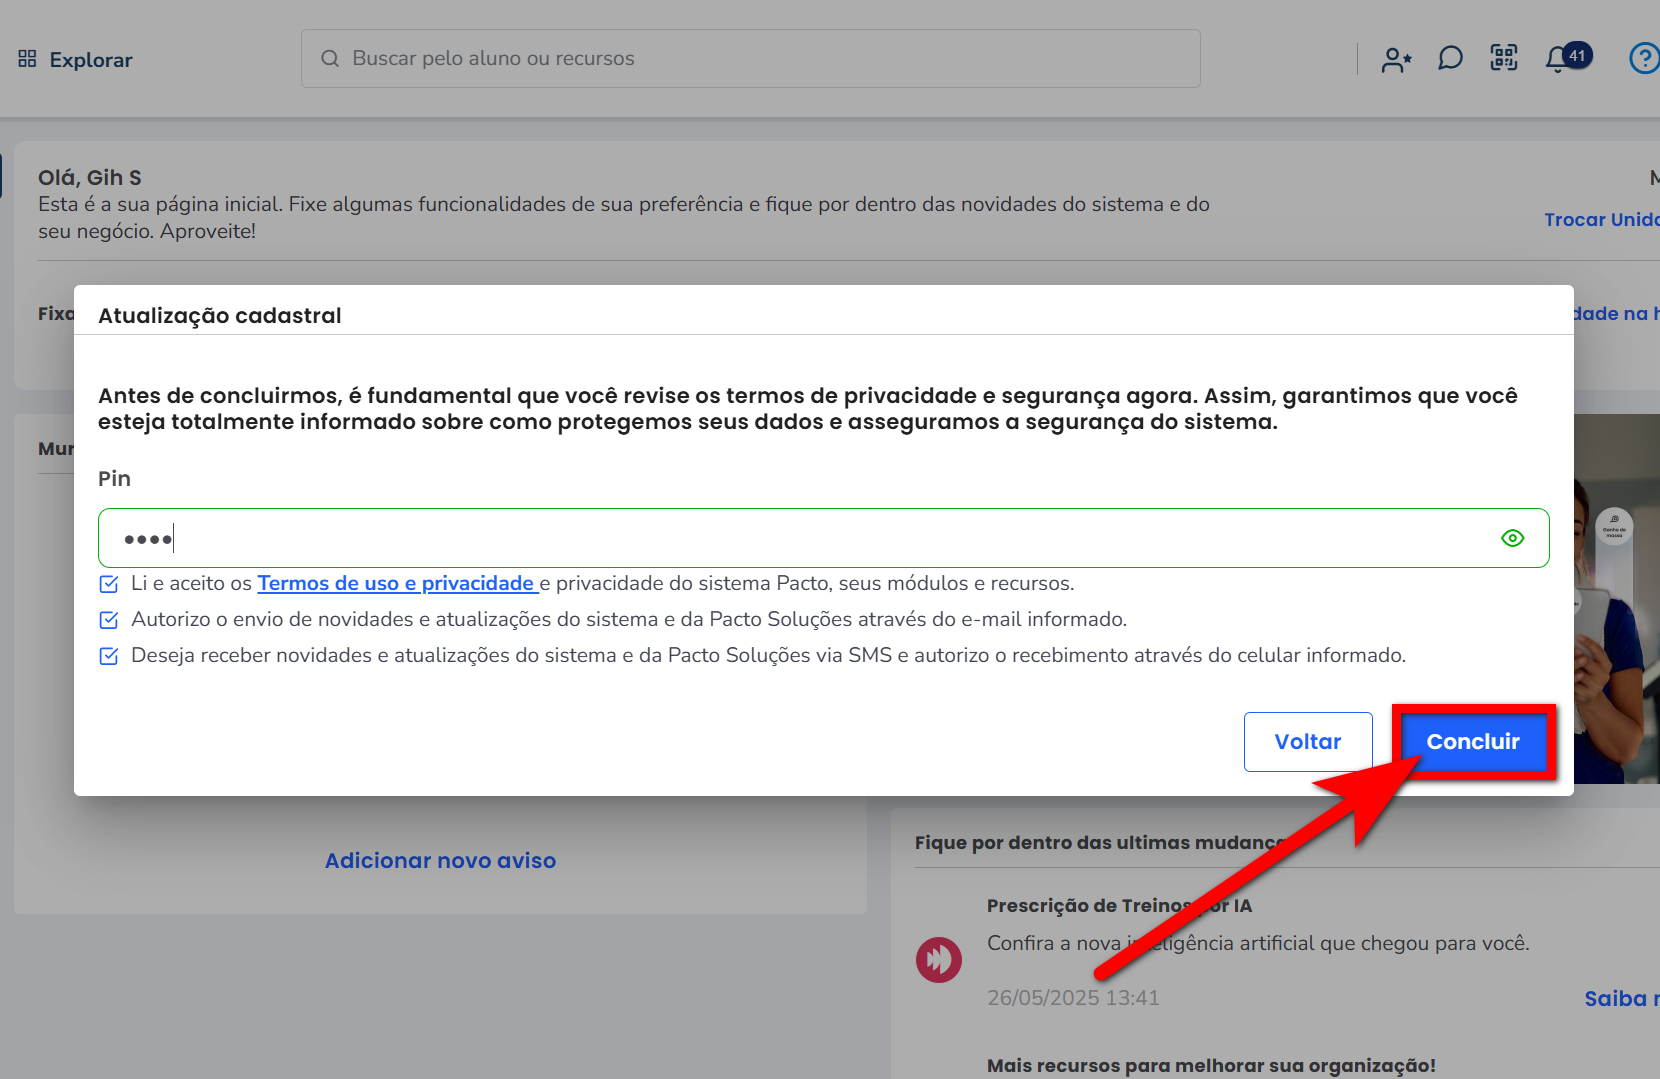
Task: Click 'Adicionar novo aviso' link
Action: tap(440, 861)
